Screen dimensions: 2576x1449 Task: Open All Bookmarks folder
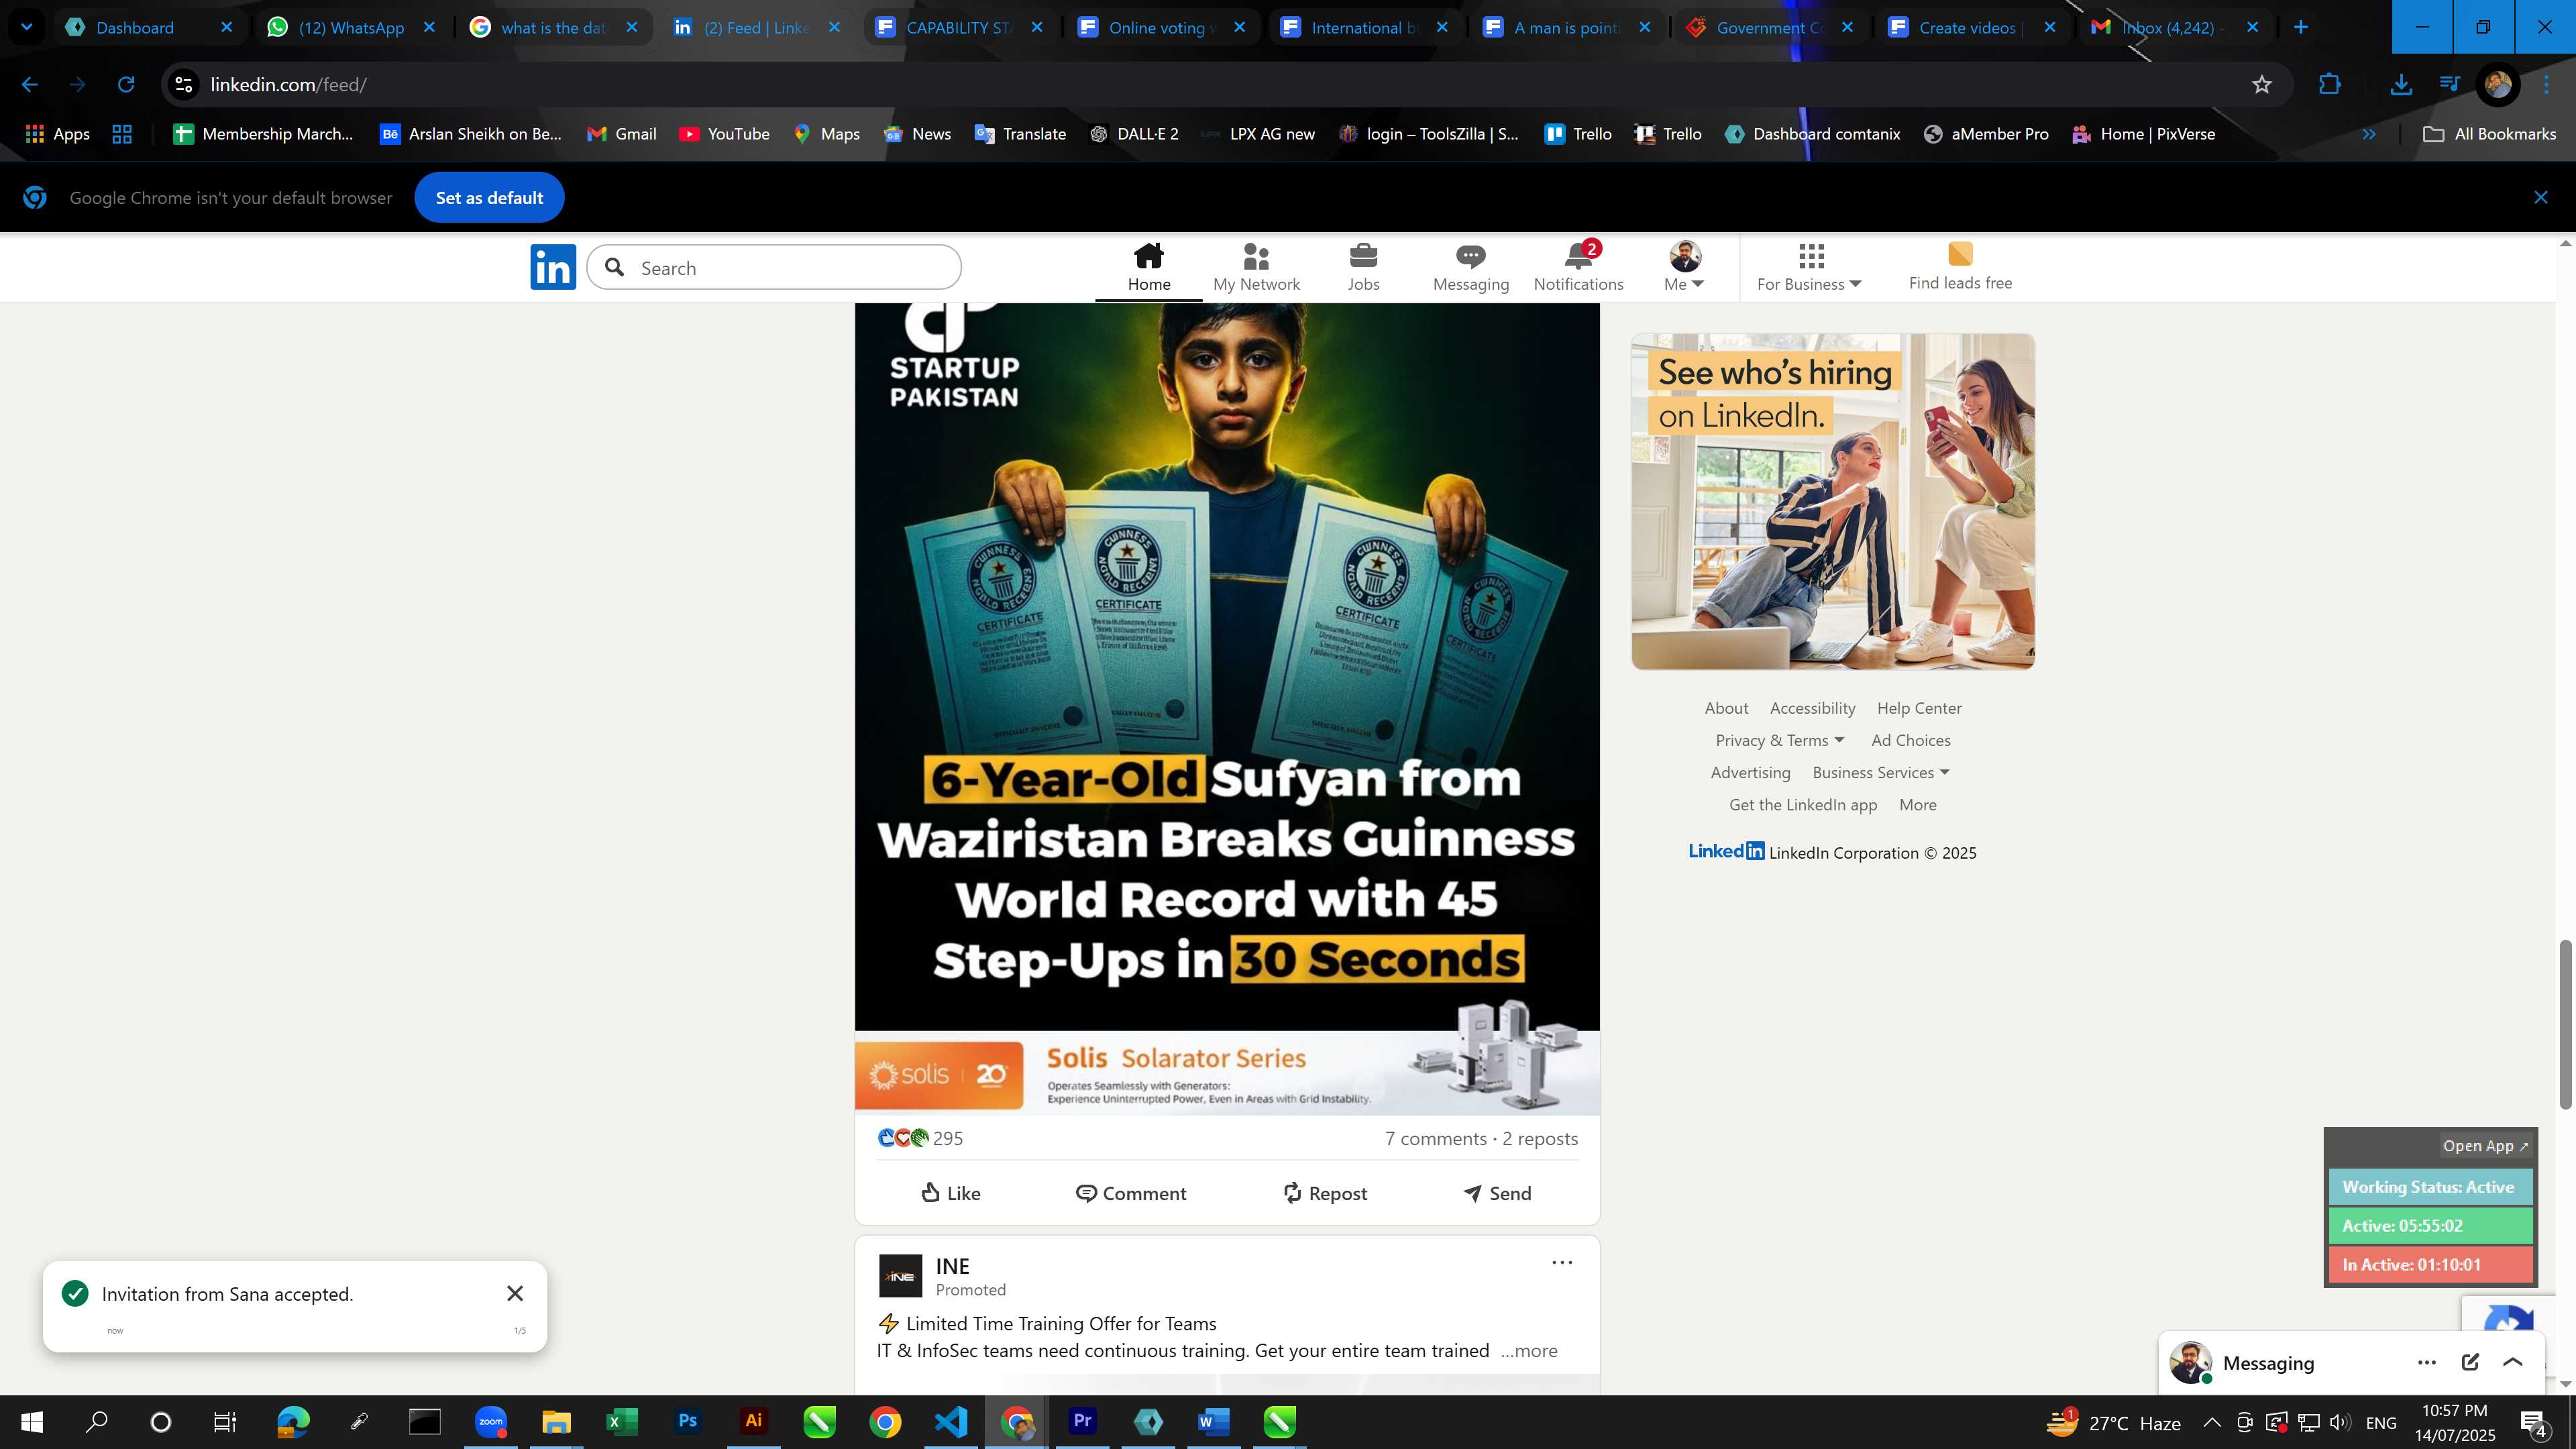pos(2489,134)
